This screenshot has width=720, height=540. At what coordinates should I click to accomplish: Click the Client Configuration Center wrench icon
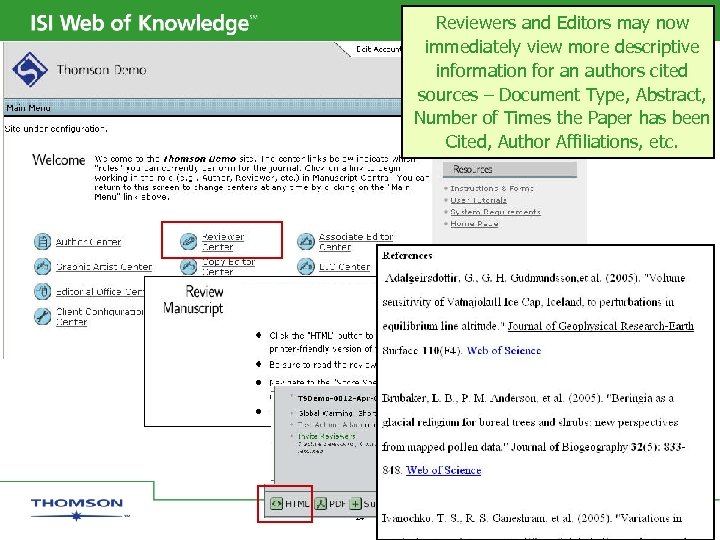pos(43,316)
